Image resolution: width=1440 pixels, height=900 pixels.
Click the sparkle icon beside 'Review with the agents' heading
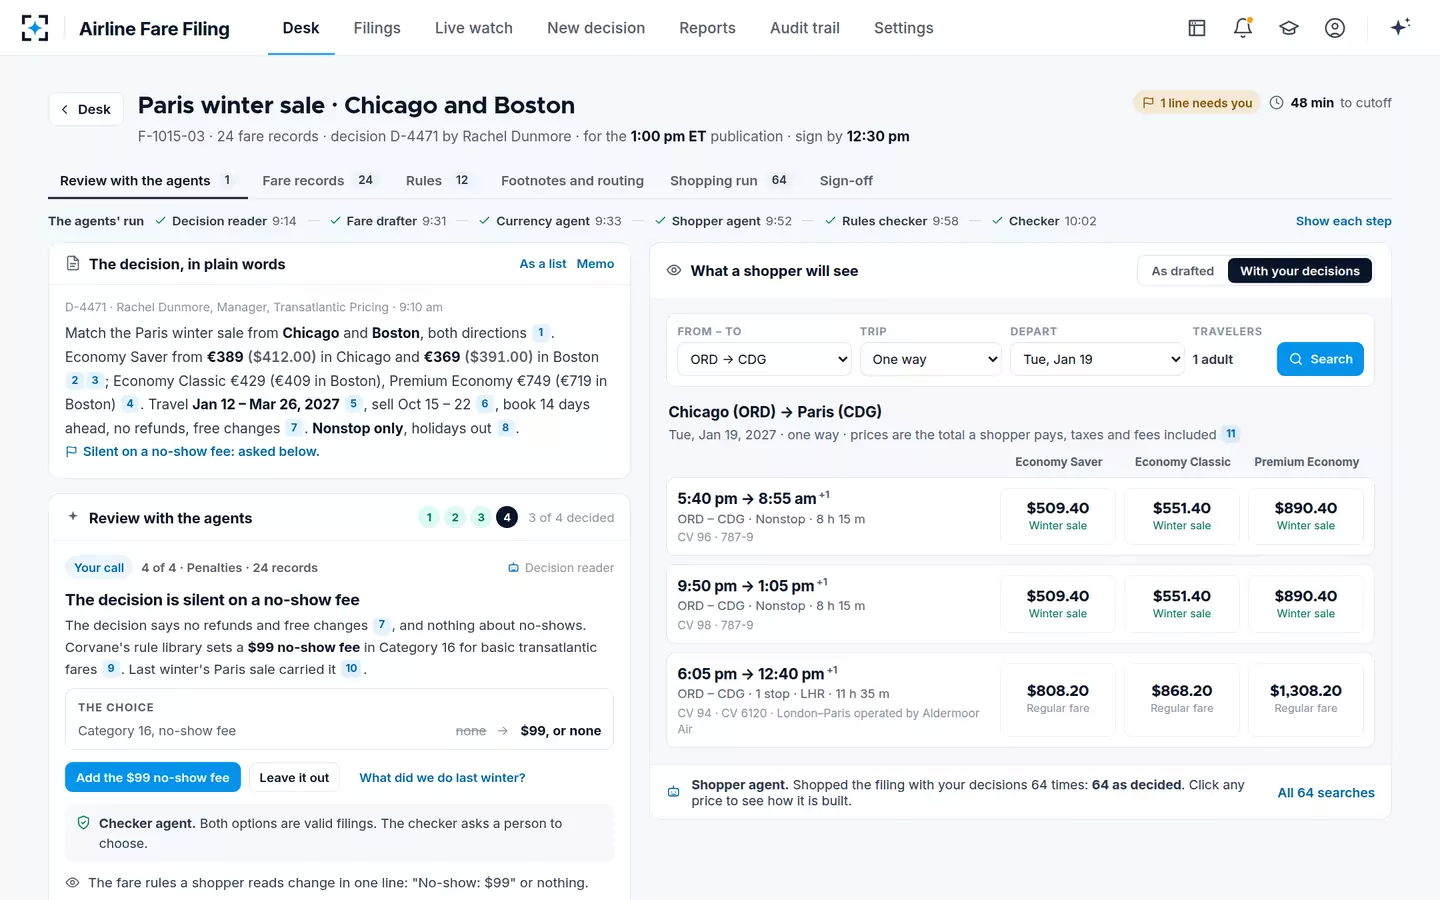coord(73,517)
